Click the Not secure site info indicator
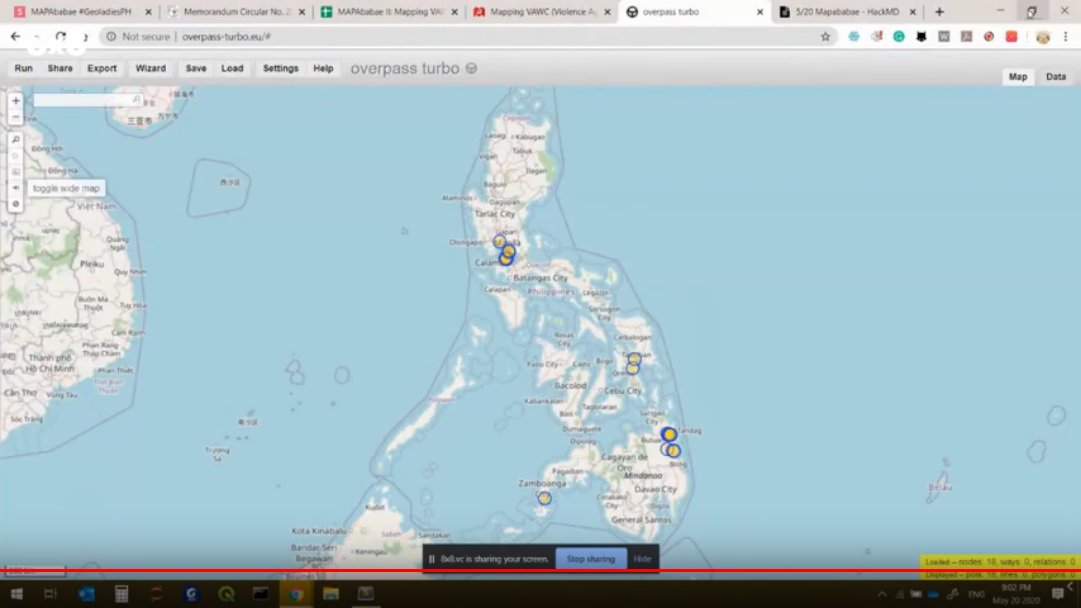 (x=138, y=37)
